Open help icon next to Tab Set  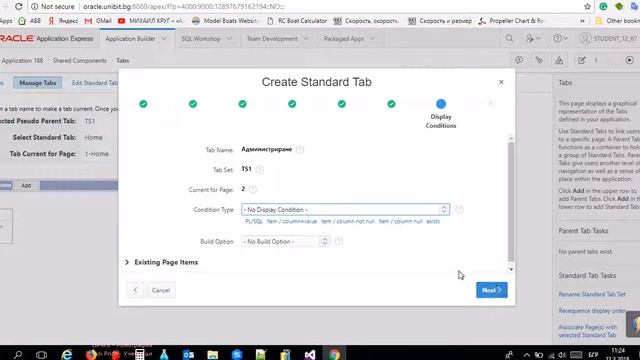pyautogui.click(x=259, y=169)
